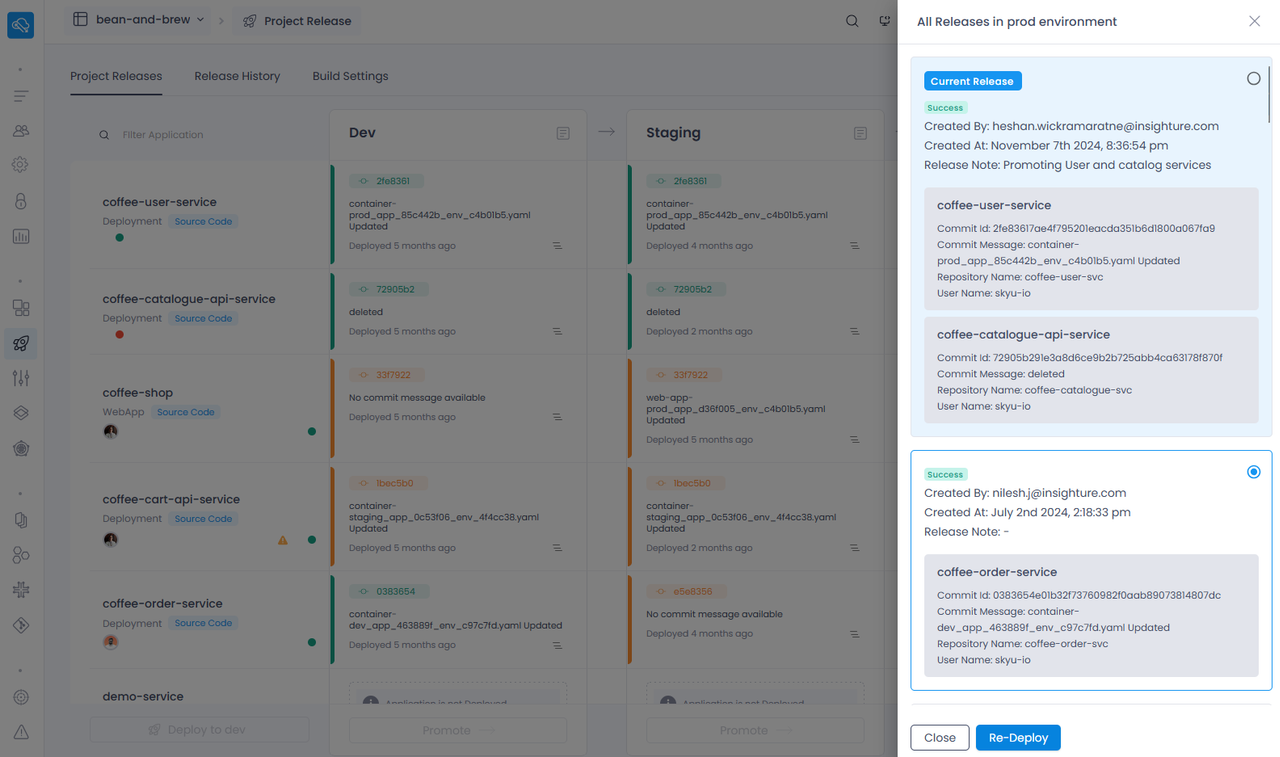Open the sliders settings icon in sidebar

21,378
